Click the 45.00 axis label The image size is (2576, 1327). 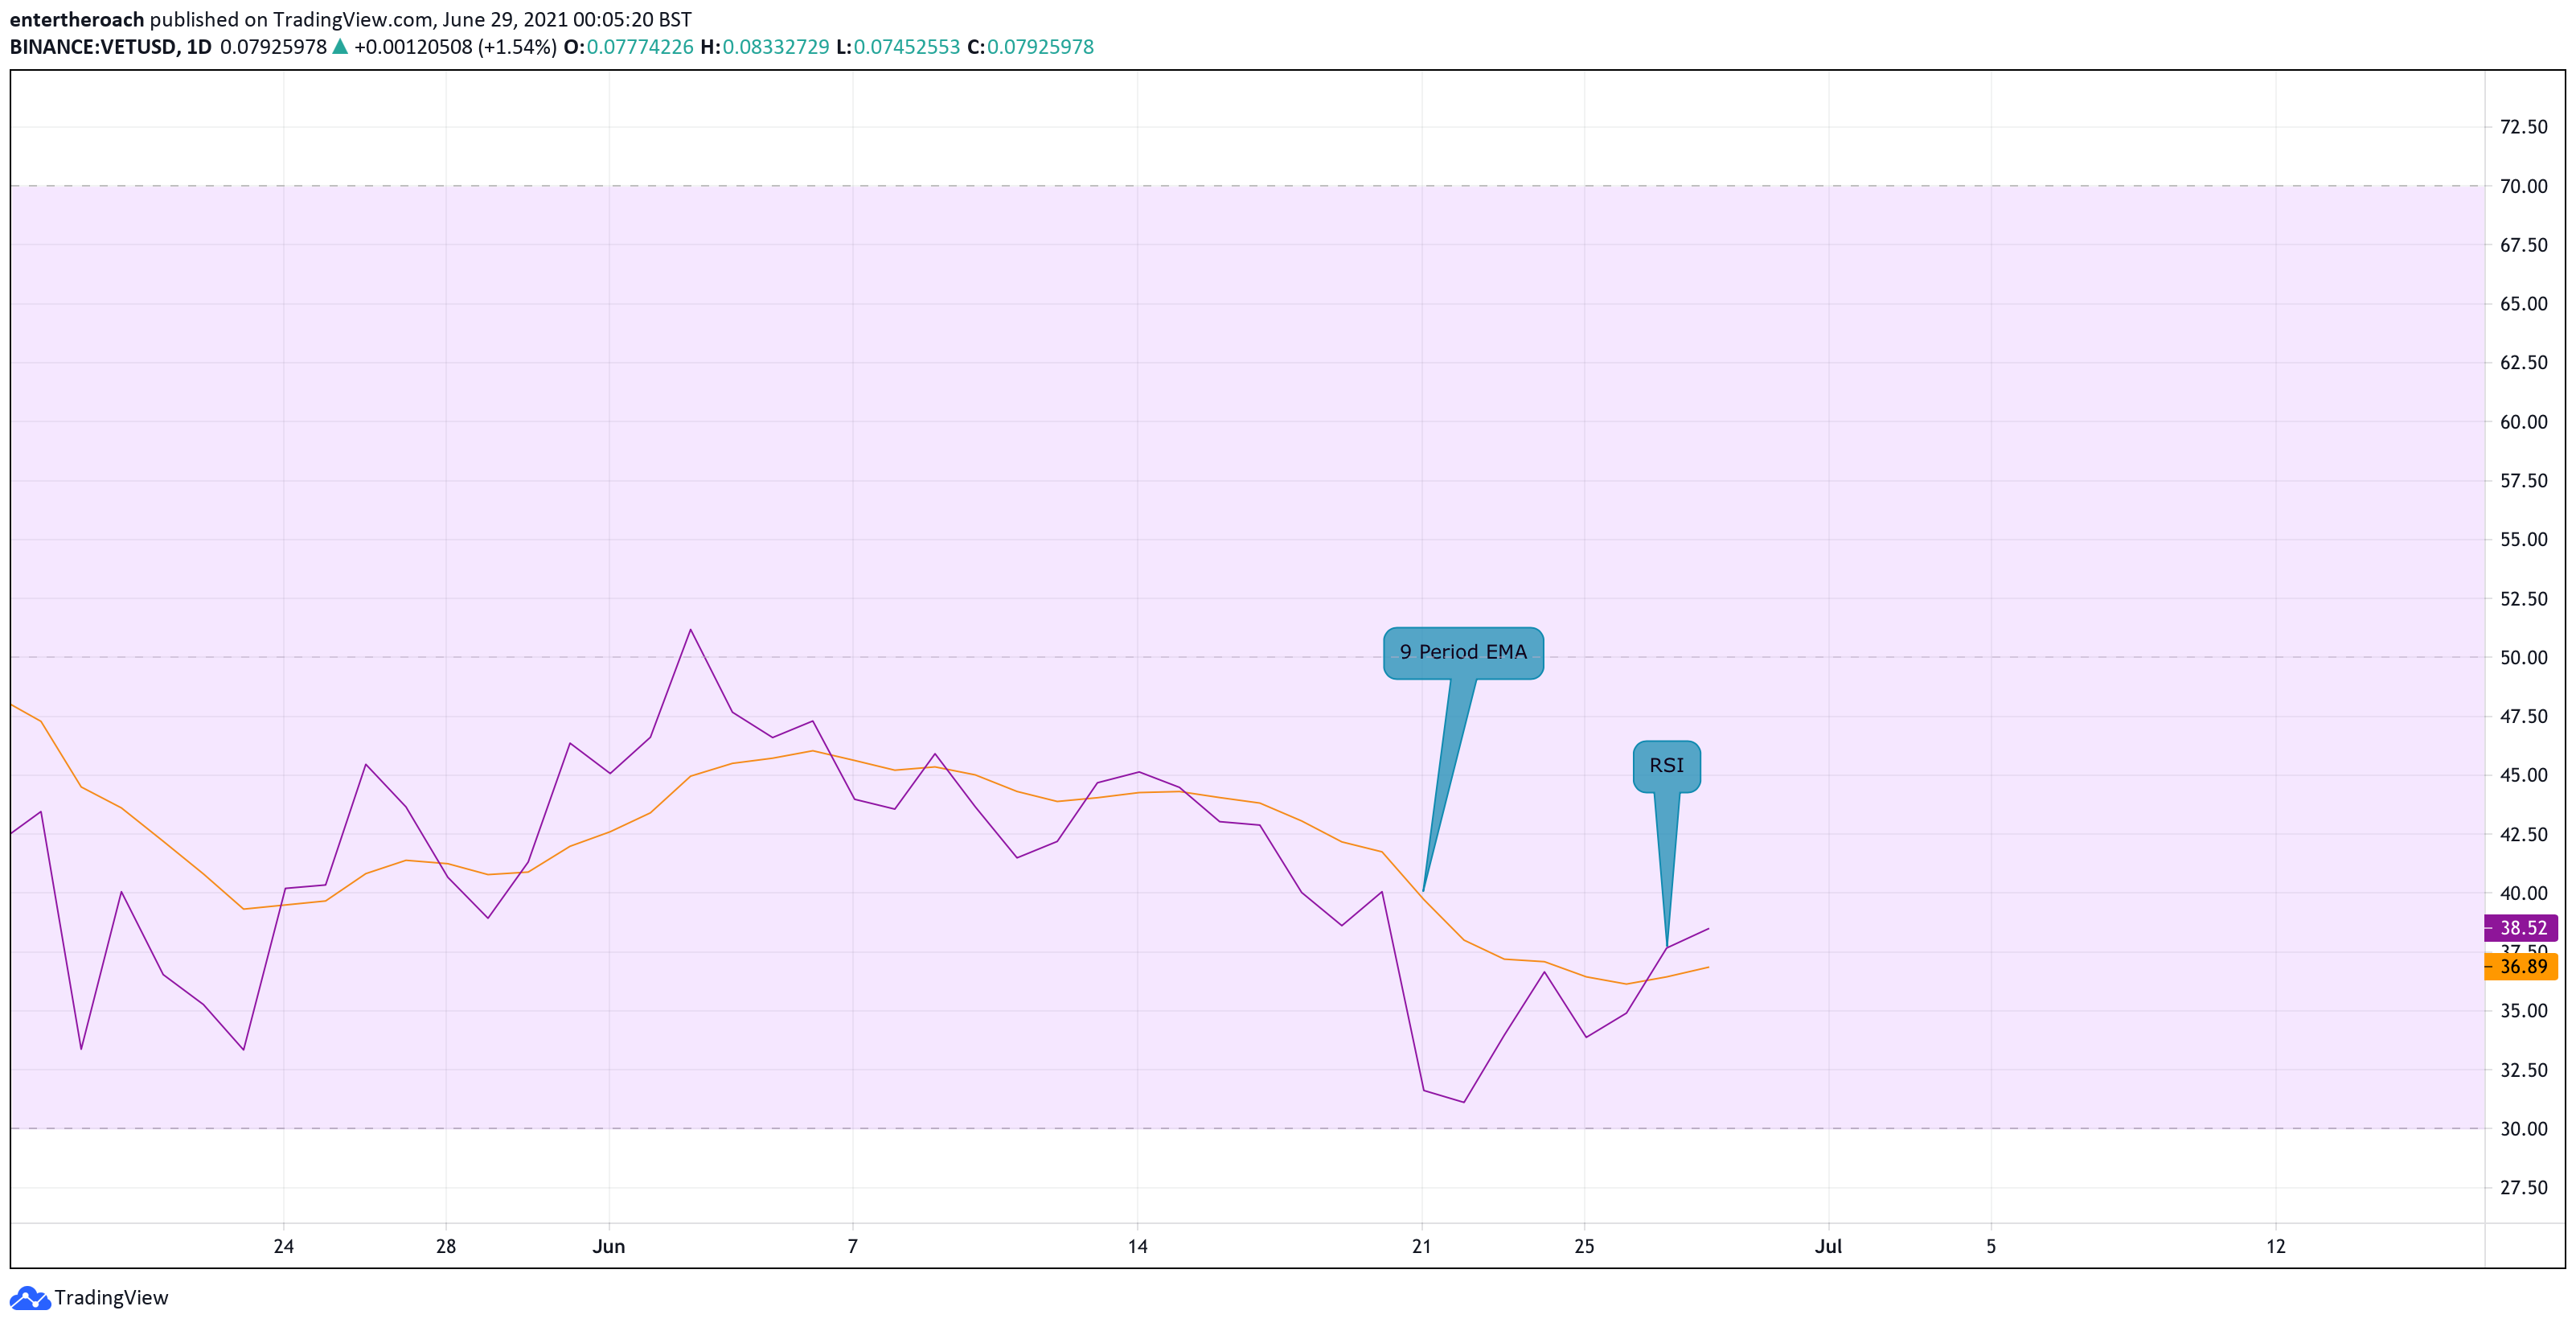tap(2524, 775)
